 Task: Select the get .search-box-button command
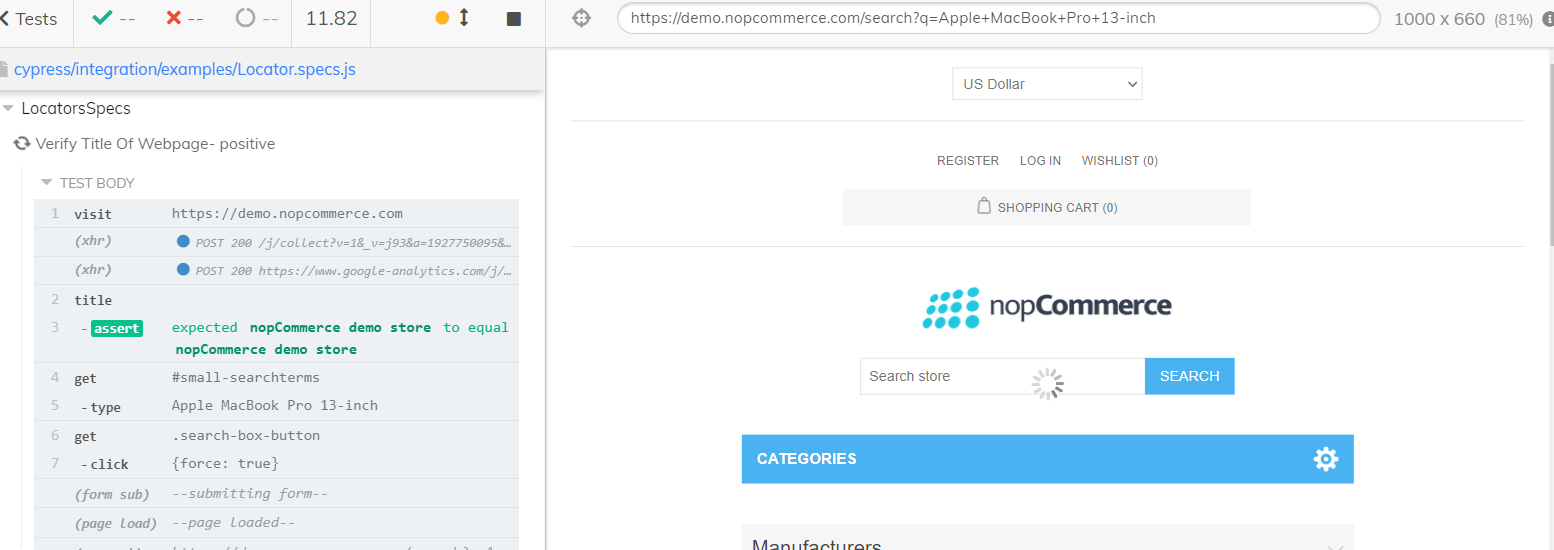pos(277,436)
